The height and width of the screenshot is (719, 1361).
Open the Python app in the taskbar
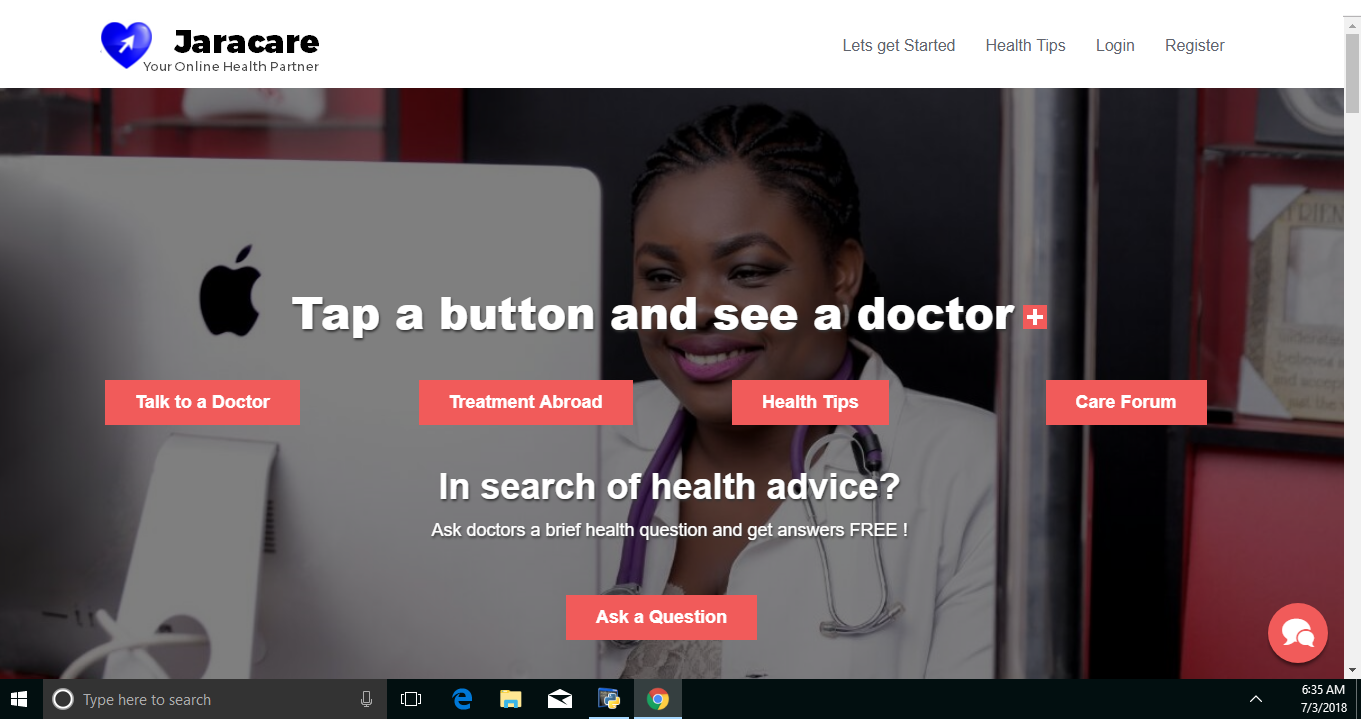[609, 699]
